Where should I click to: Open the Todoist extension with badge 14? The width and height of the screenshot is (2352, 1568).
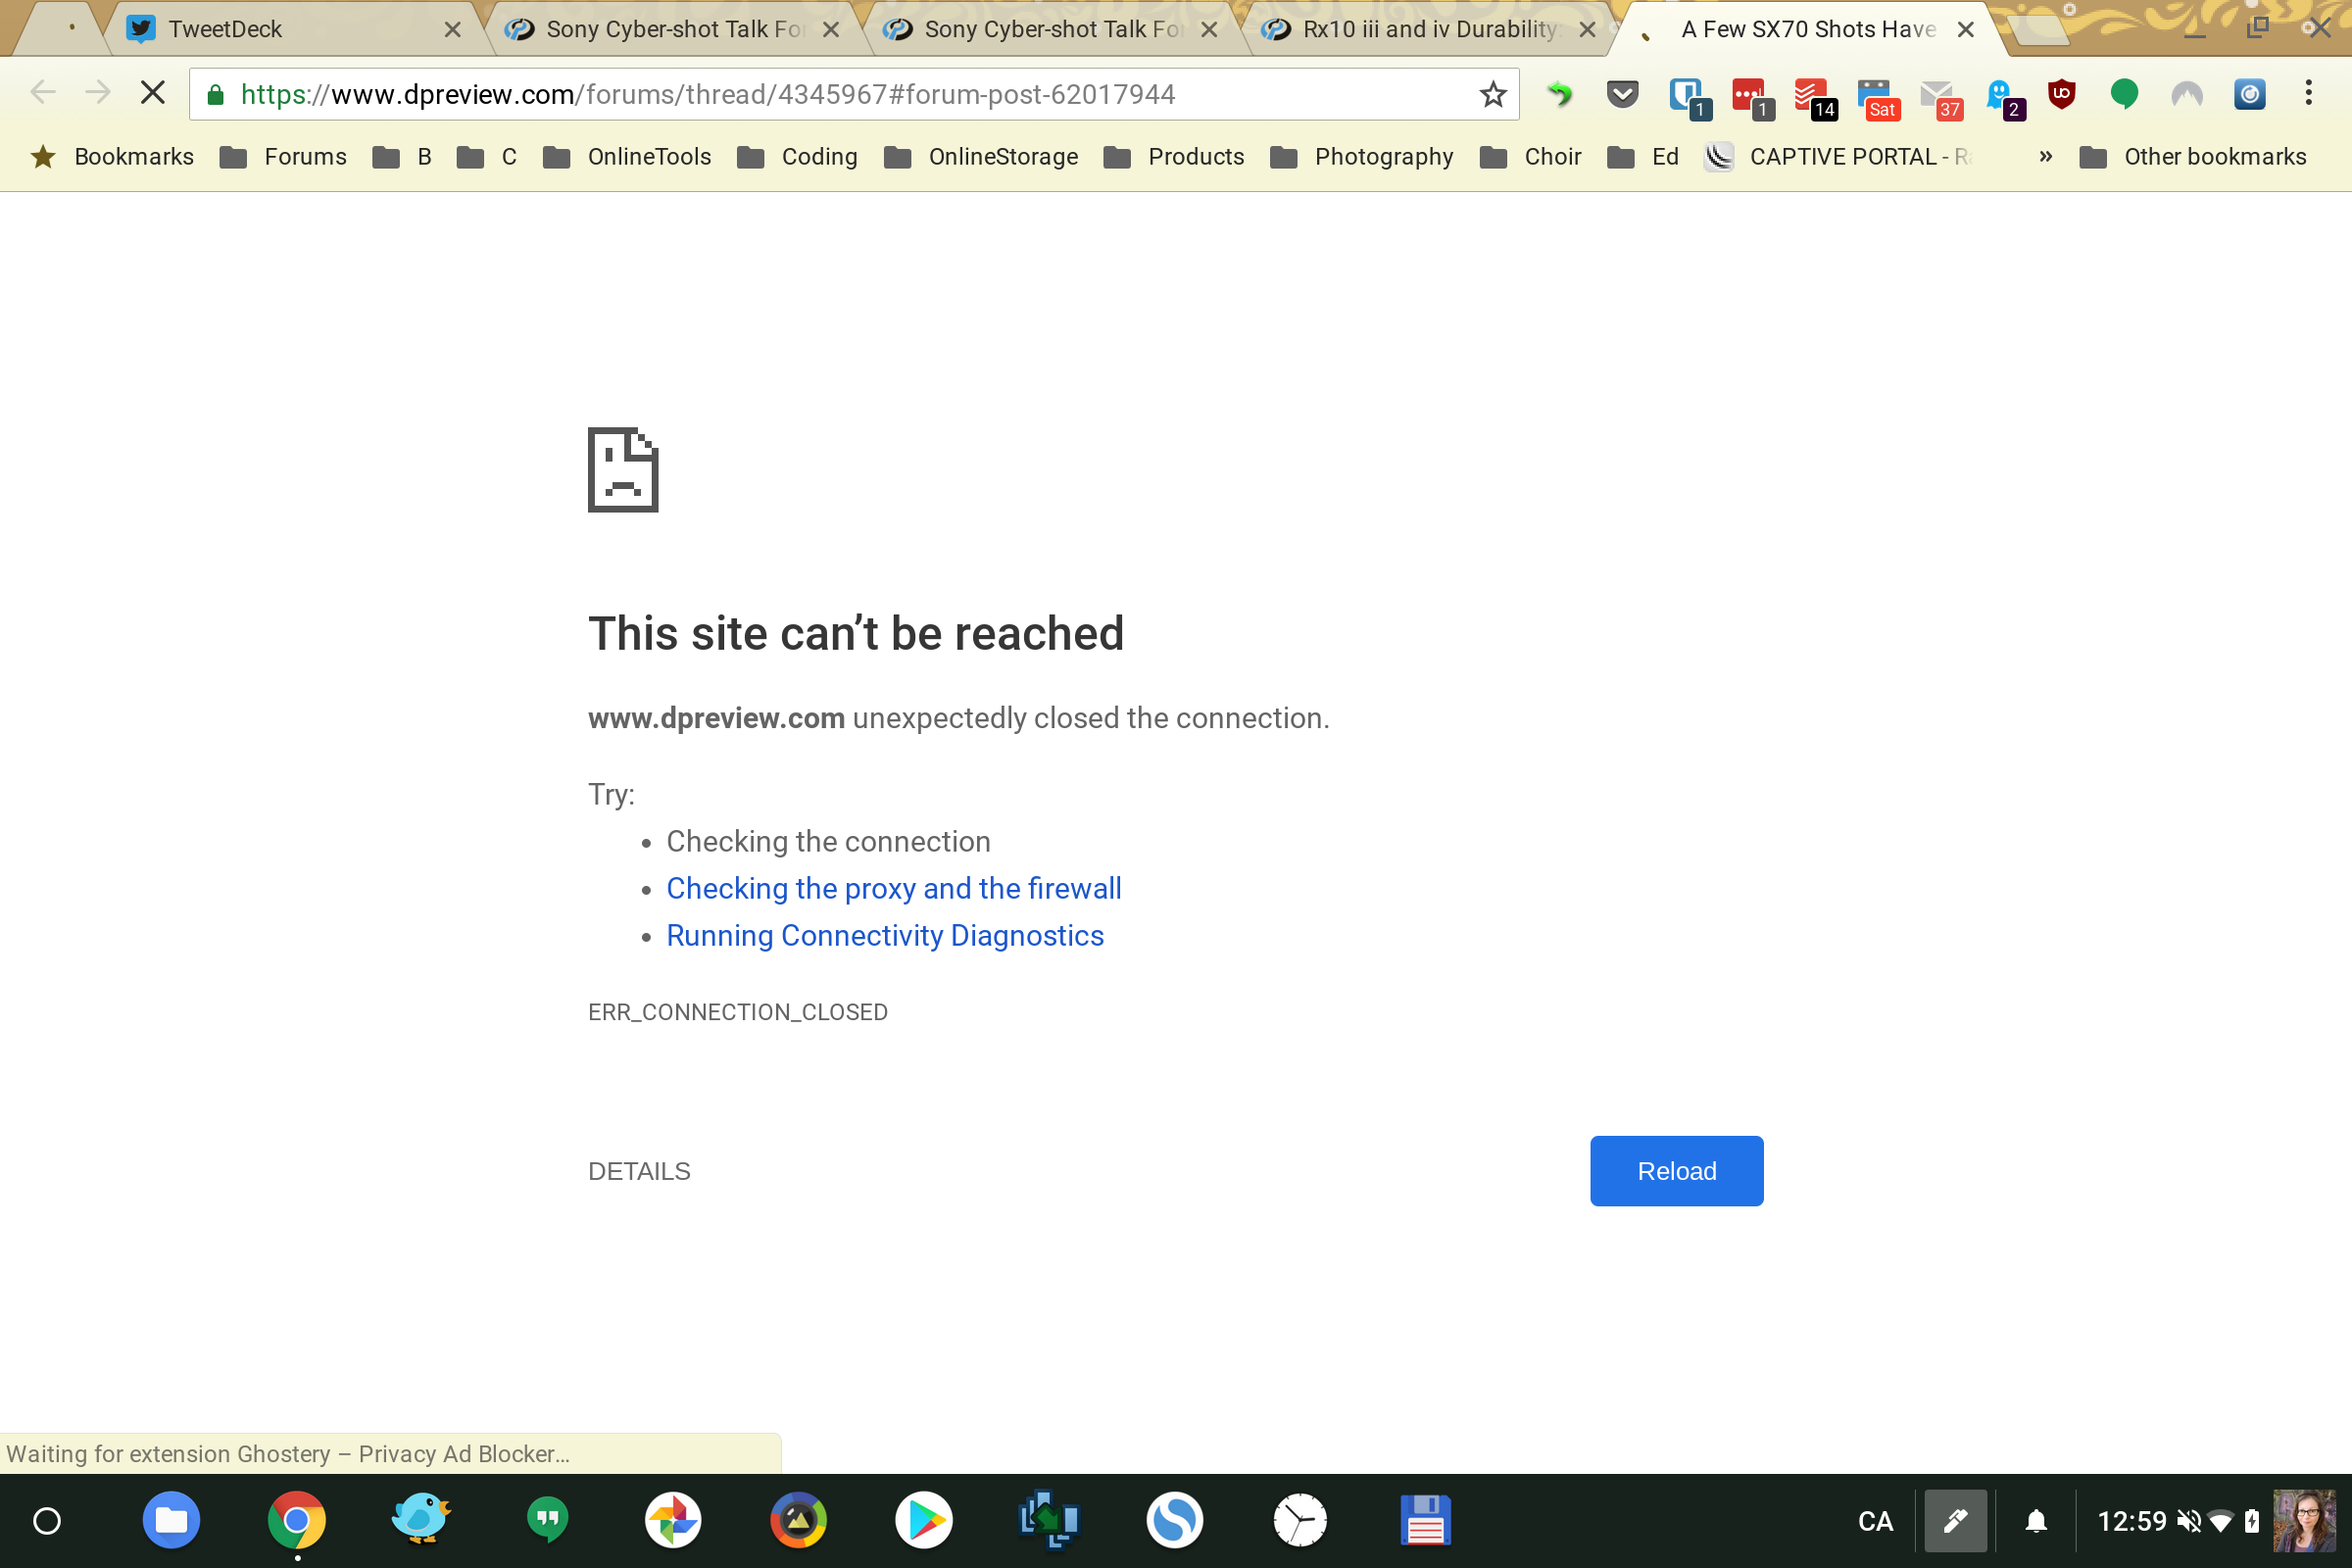1810,96
